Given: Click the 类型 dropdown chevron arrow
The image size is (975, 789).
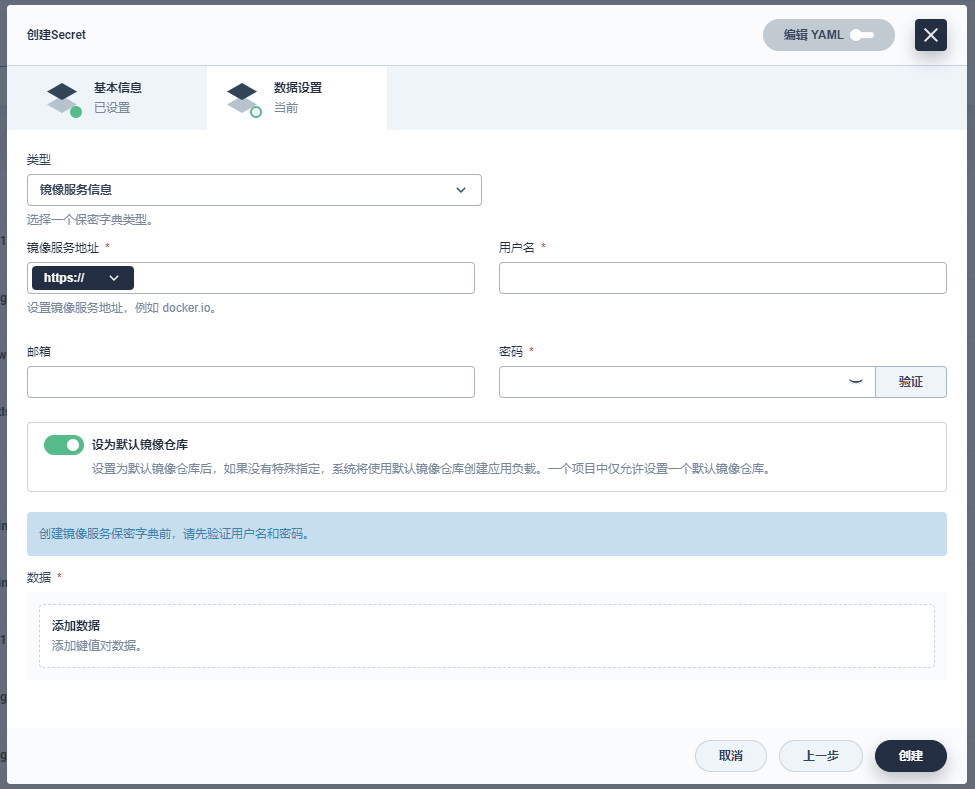Looking at the screenshot, I should (461, 190).
